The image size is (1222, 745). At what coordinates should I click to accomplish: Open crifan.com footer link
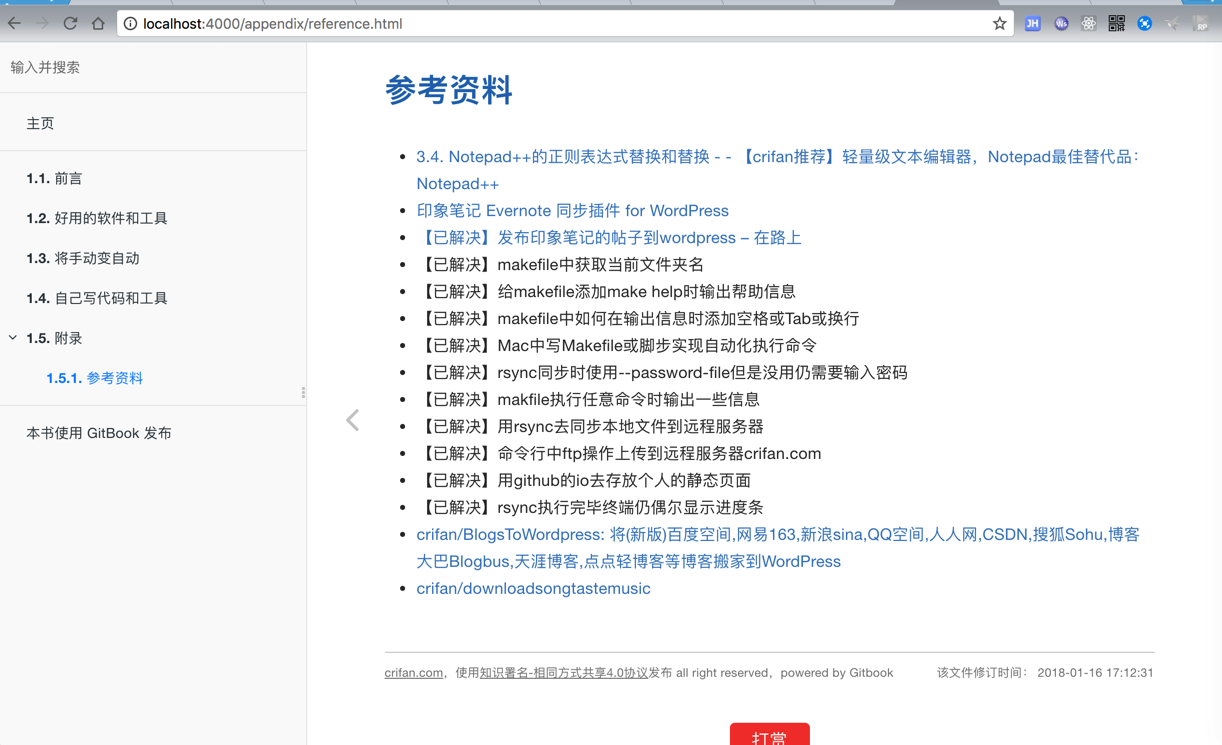pyautogui.click(x=413, y=673)
